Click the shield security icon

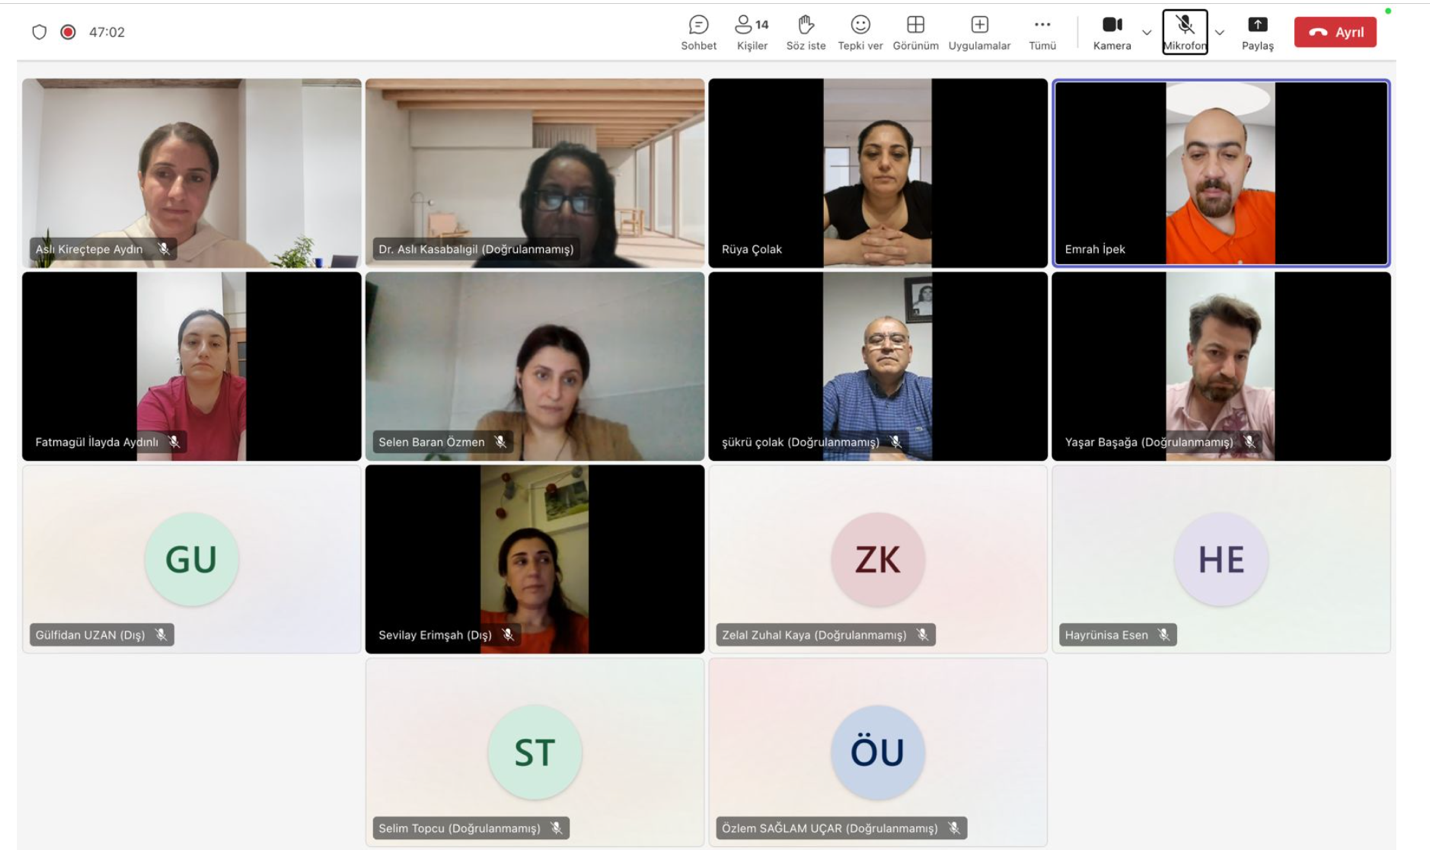tap(39, 32)
